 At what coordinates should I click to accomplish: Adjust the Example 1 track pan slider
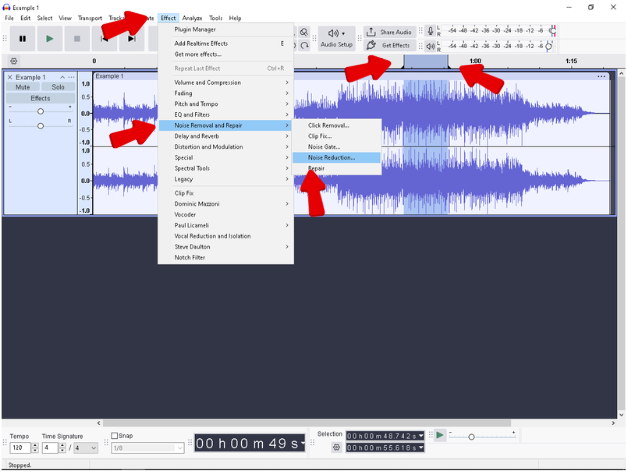pyautogui.click(x=40, y=126)
